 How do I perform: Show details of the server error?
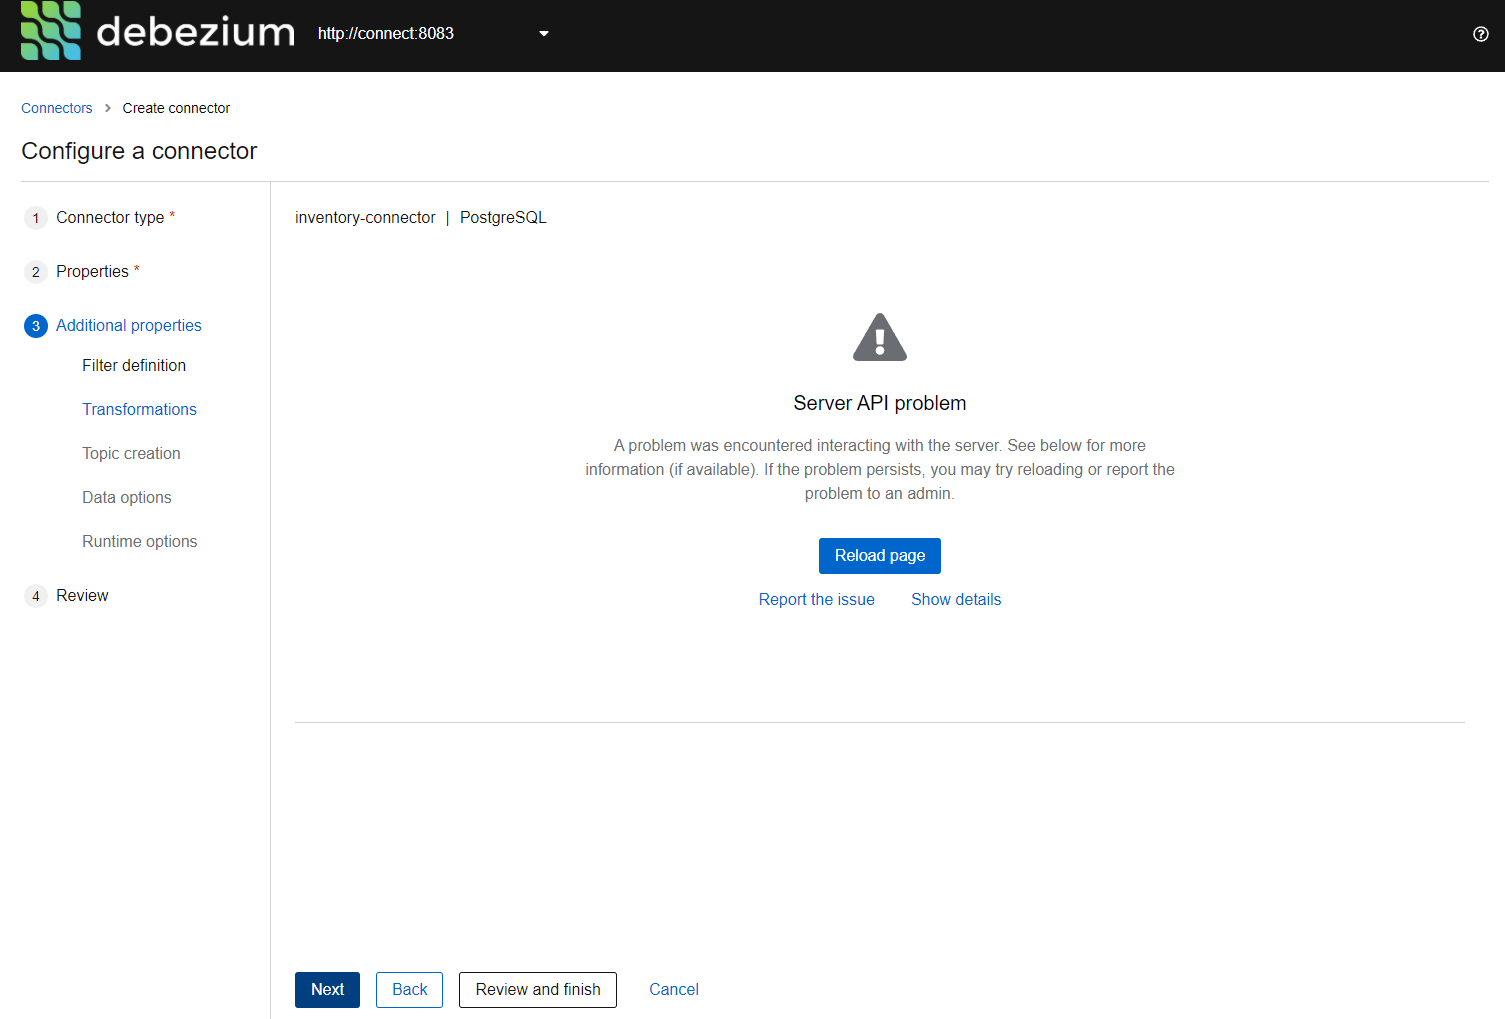click(955, 599)
